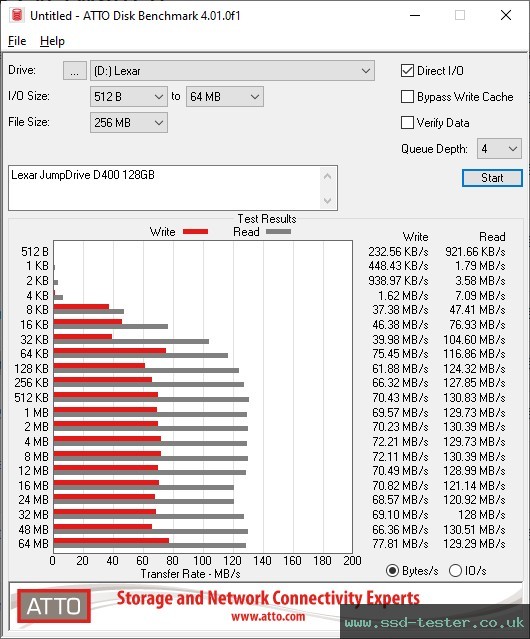Click the ATTO logo in the banner
Viewport: 530px width, 639px height.
tap(54, 606)
